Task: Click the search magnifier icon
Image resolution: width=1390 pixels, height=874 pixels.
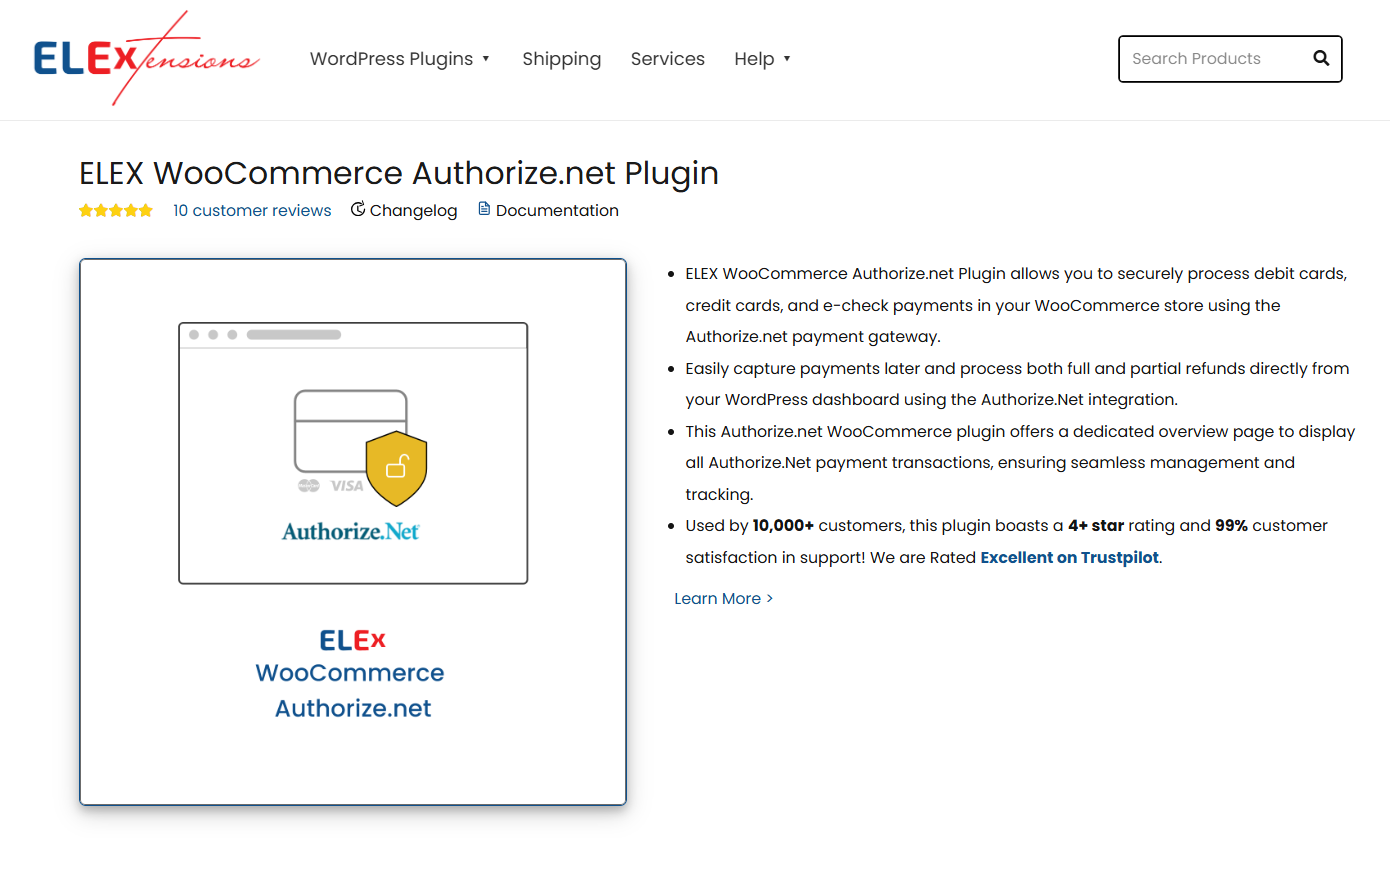Action: pyautogui.click(x=1321, y=58)
